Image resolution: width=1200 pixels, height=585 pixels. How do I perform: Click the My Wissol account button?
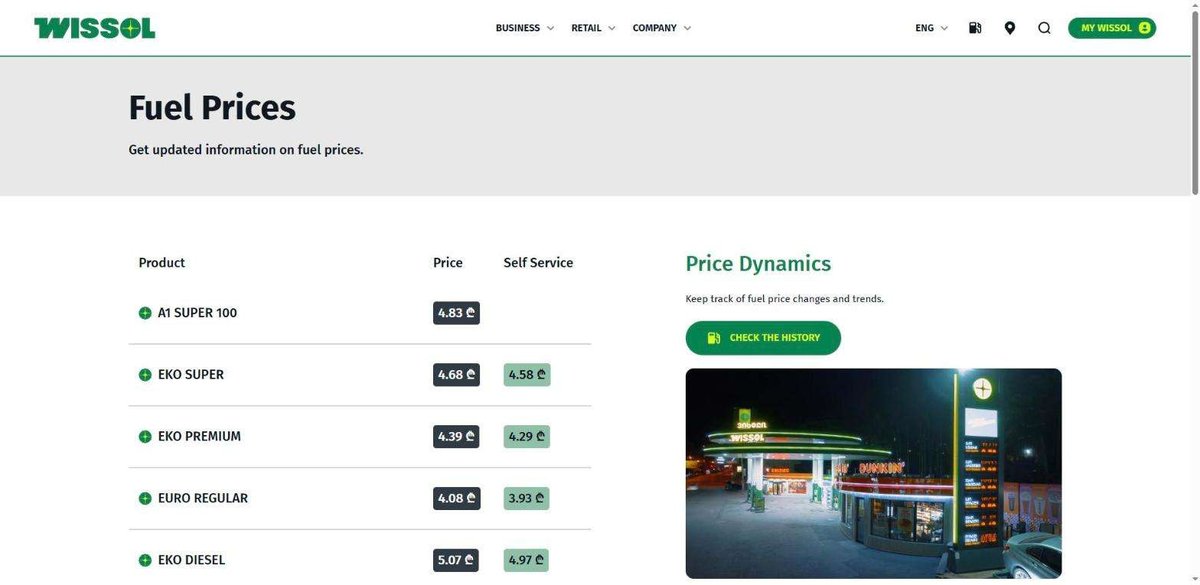coord(1112,28)
